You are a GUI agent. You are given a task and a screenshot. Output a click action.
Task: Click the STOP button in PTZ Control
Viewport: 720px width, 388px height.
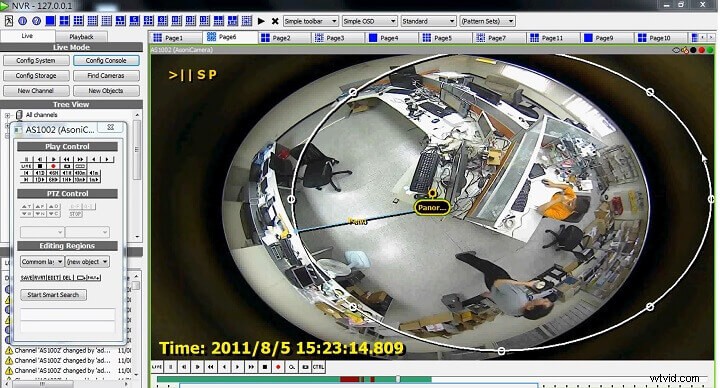tap(75, 214)
